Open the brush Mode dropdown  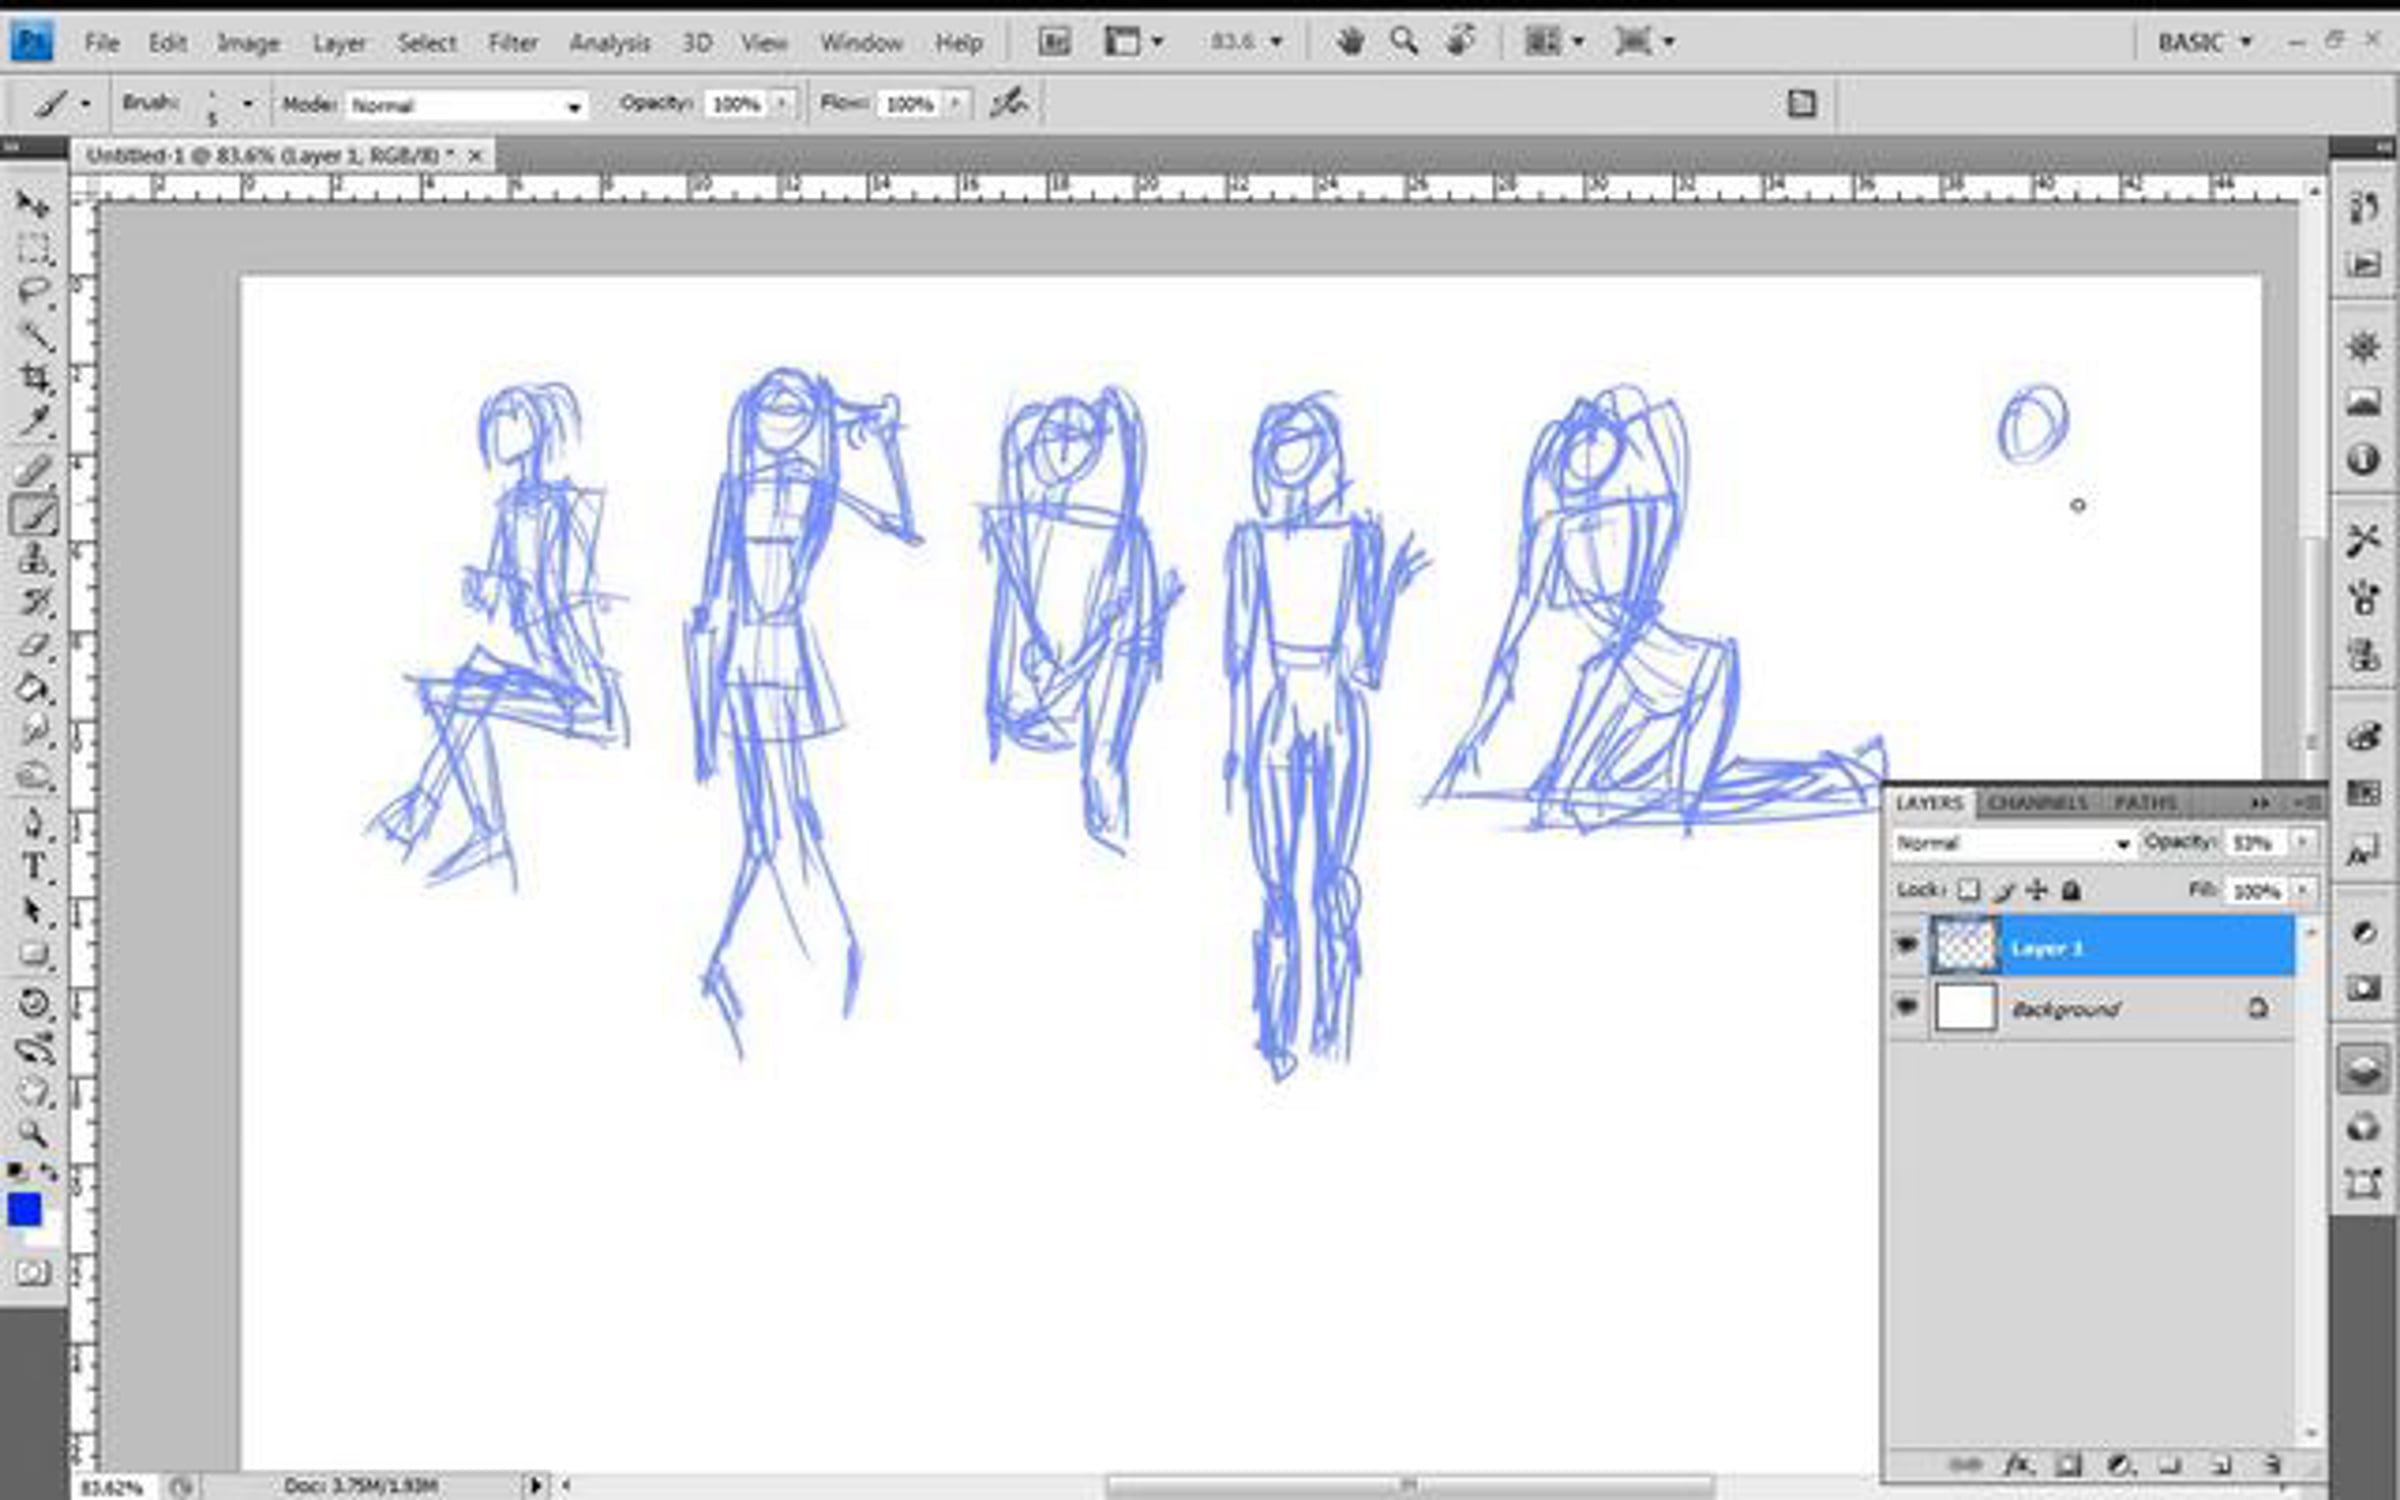point(465,105)
